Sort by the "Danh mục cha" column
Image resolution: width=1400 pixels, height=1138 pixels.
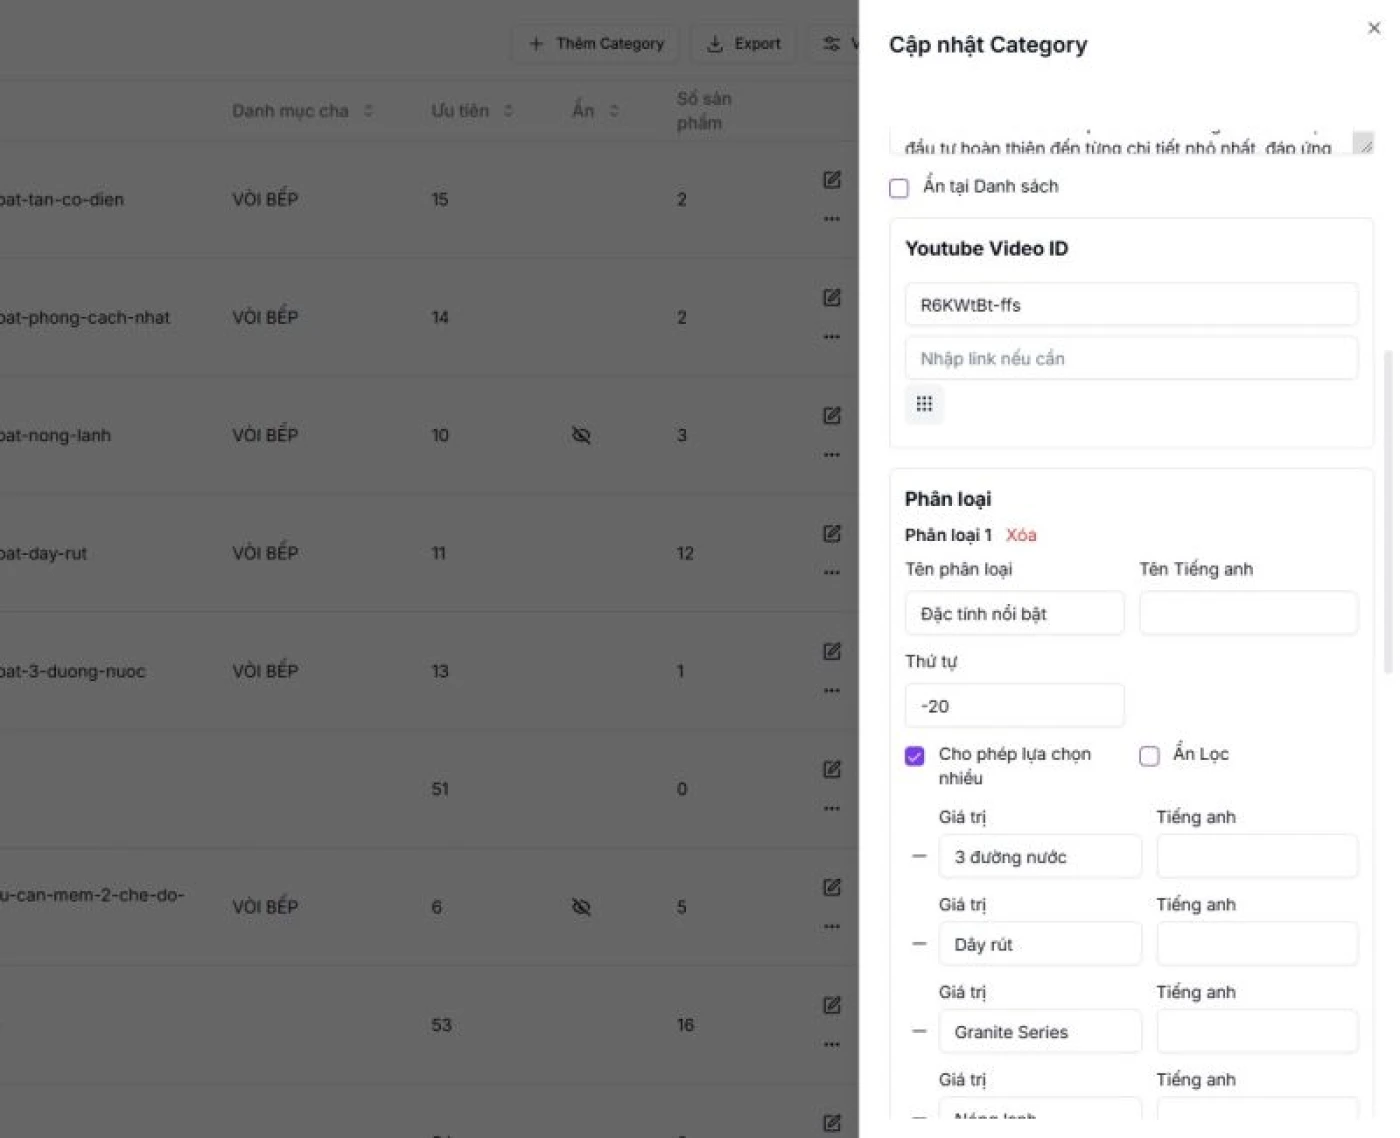(x=366, y=110)
